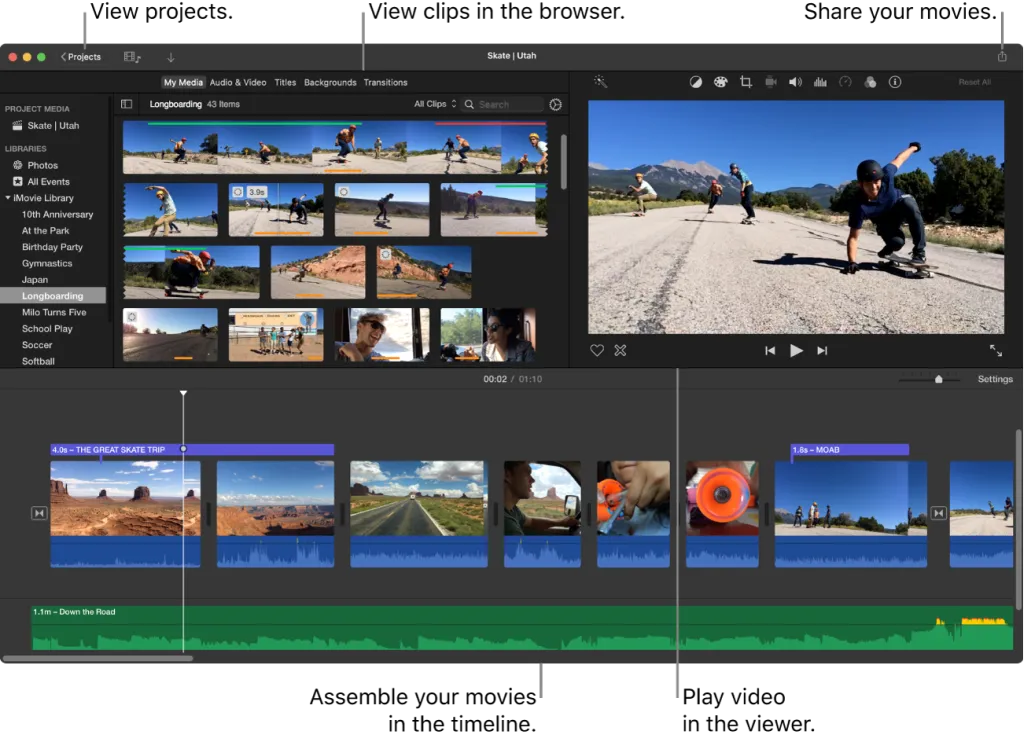Select the Cropping tool icon

[x=746, y=82]
